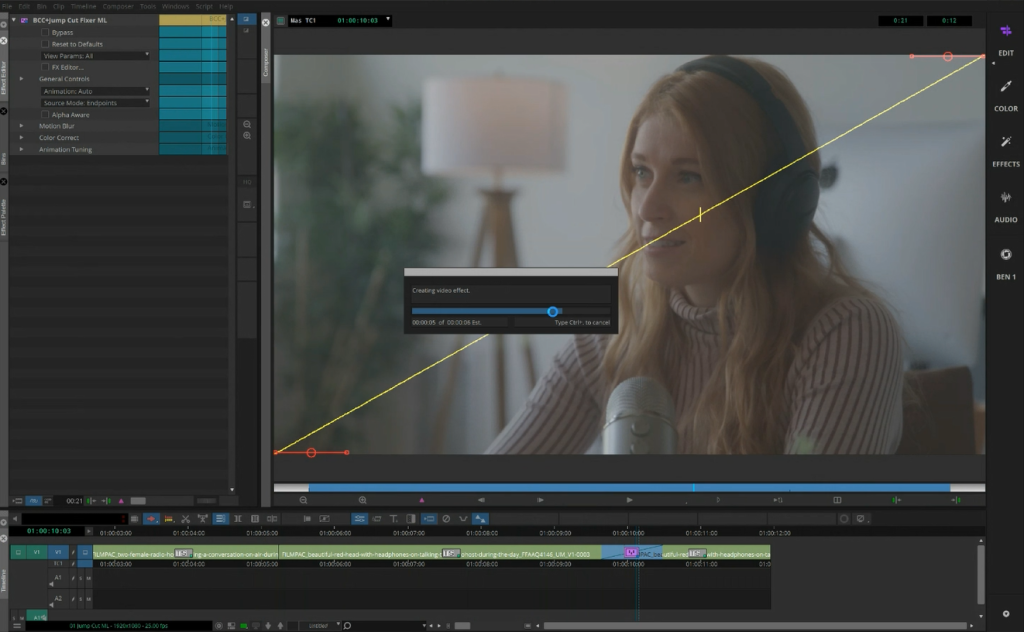Click the purple effect icon on timeline clip

tap(631, 552)
